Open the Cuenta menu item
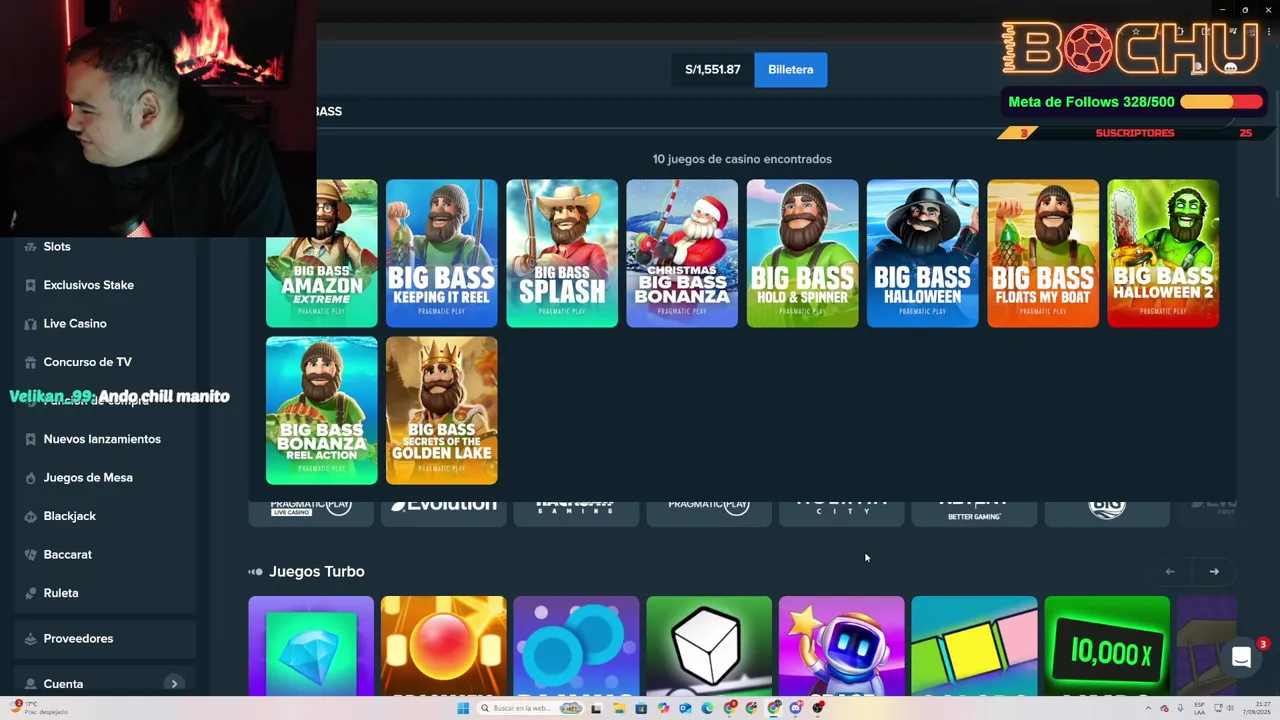The width and height of the screenshot is (1280, 720). click(x=63, y=684)
